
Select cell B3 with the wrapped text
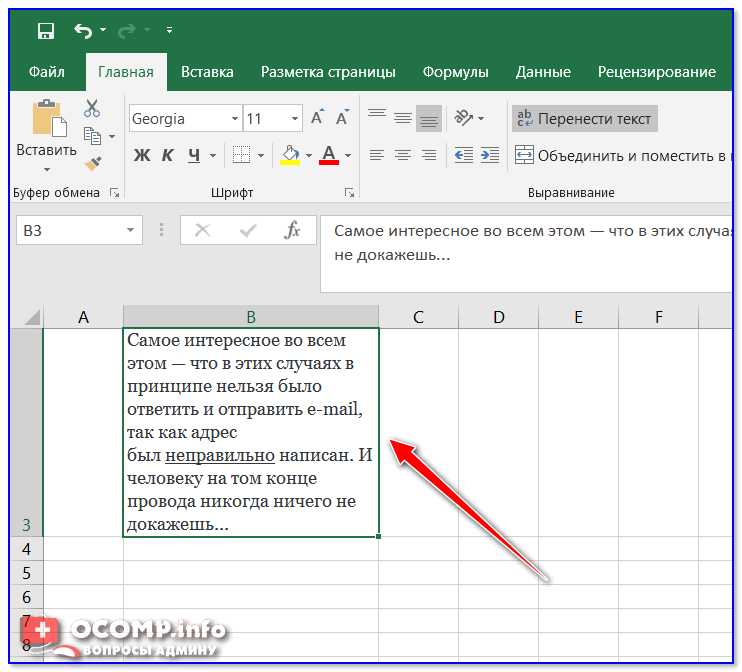(251, 433)
